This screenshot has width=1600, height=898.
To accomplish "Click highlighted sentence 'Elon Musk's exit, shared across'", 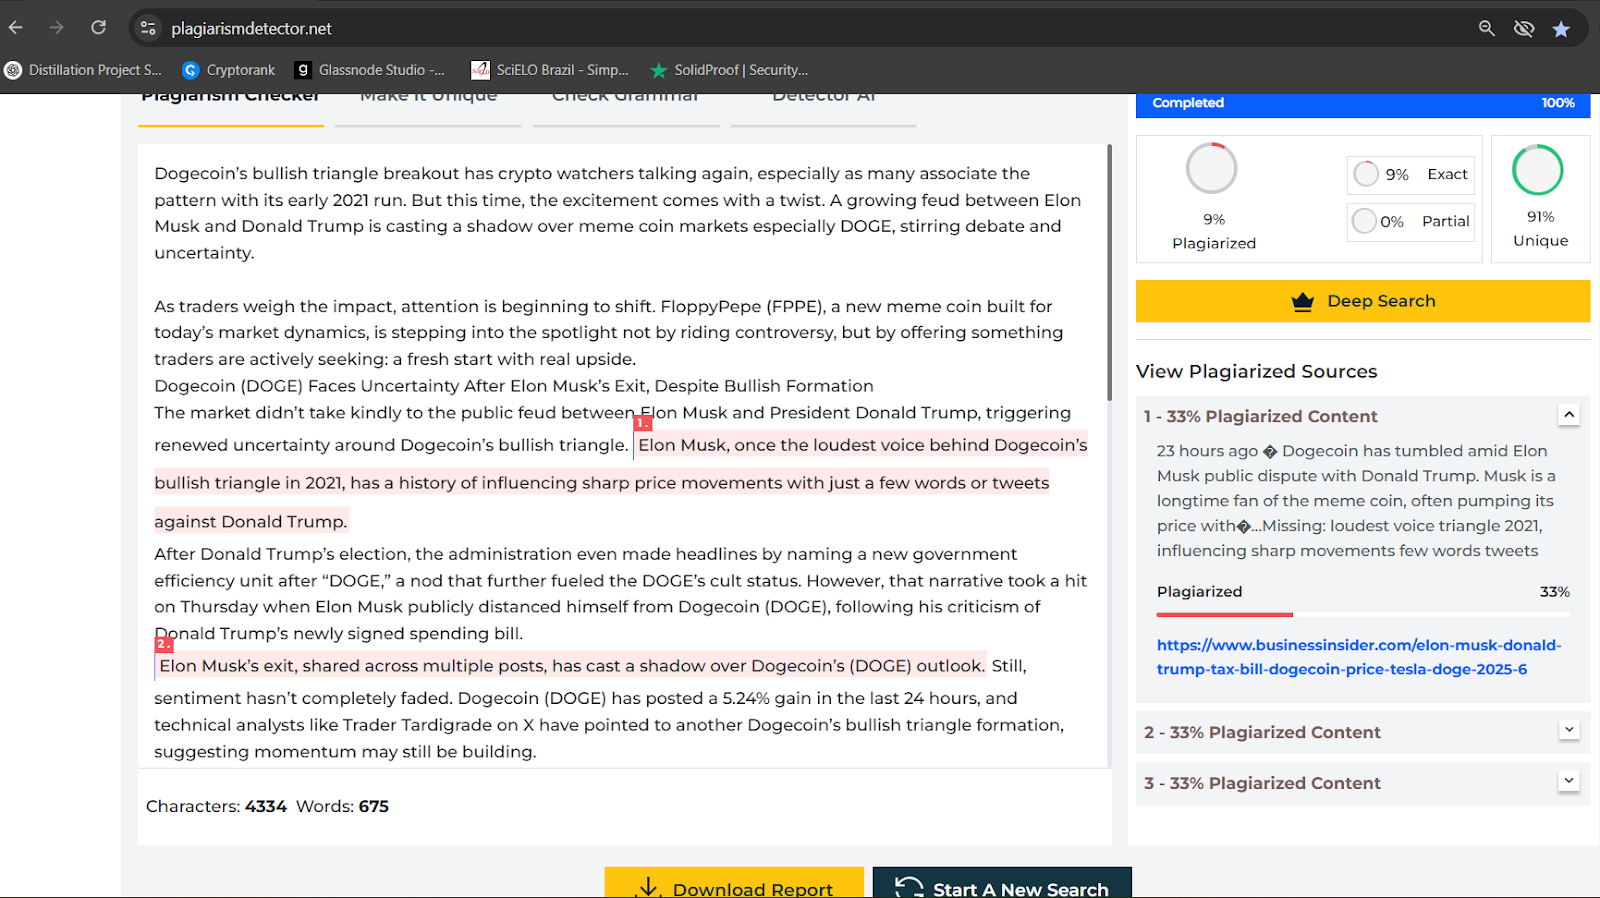I will coord(571,666).
